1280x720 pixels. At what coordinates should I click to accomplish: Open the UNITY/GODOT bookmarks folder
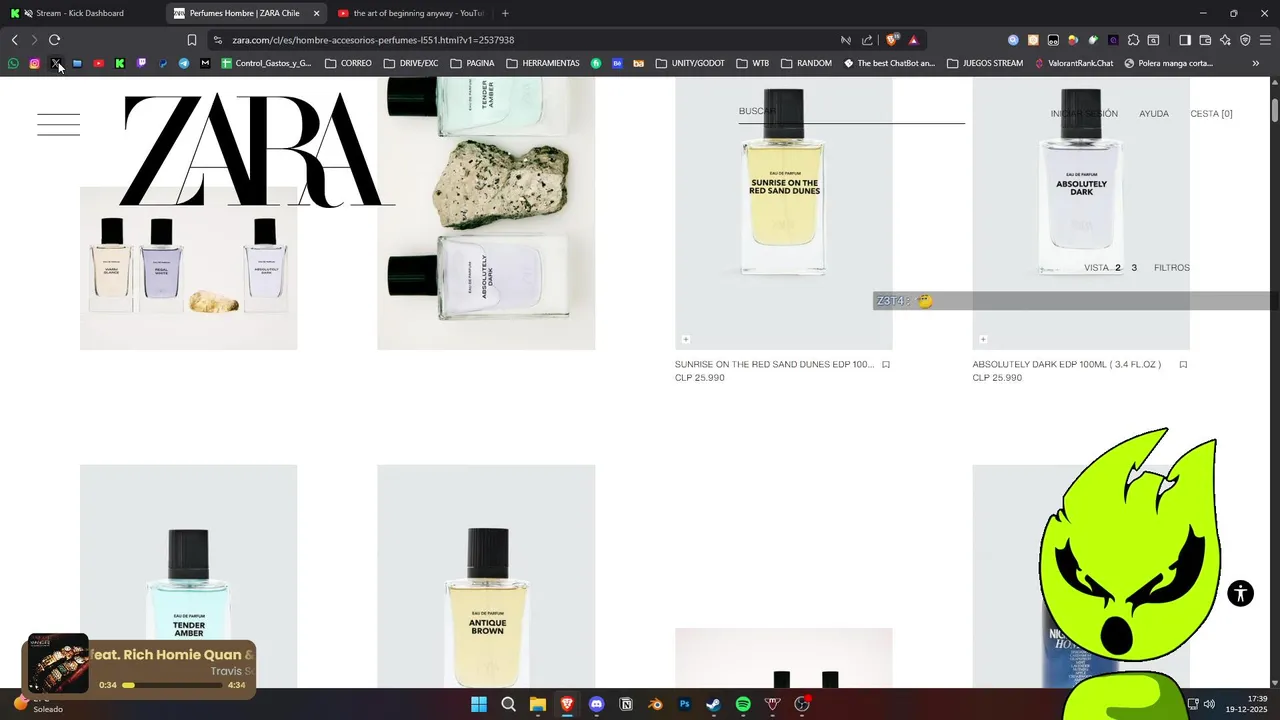690,63
